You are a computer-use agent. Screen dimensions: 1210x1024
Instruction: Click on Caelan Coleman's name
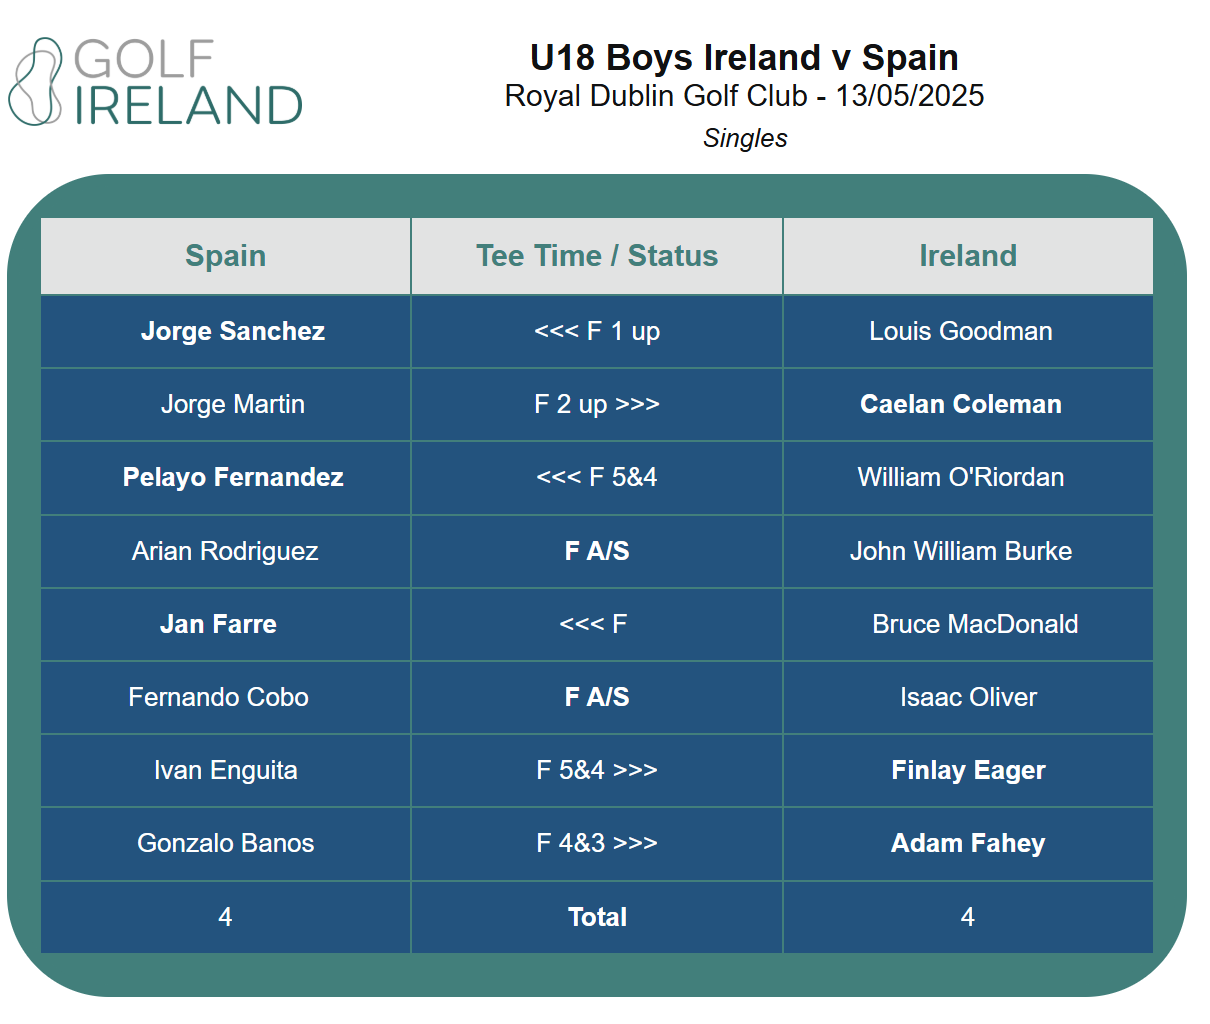[x=960, y=404]
